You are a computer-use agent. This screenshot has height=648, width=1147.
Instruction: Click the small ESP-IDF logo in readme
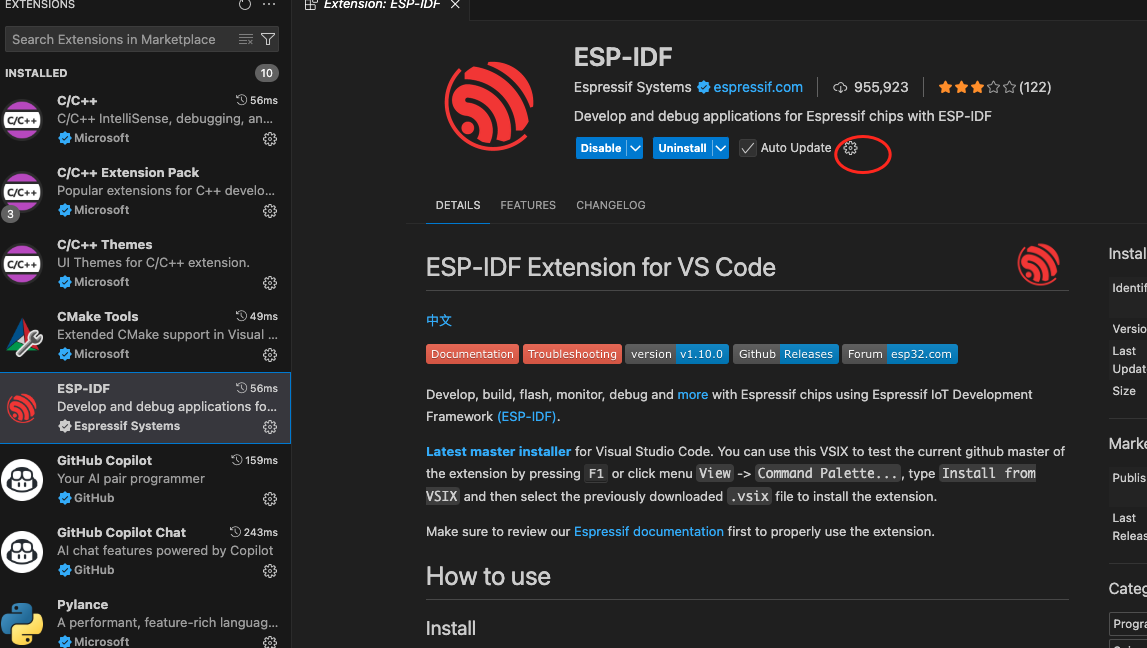tap(1038, 264)
